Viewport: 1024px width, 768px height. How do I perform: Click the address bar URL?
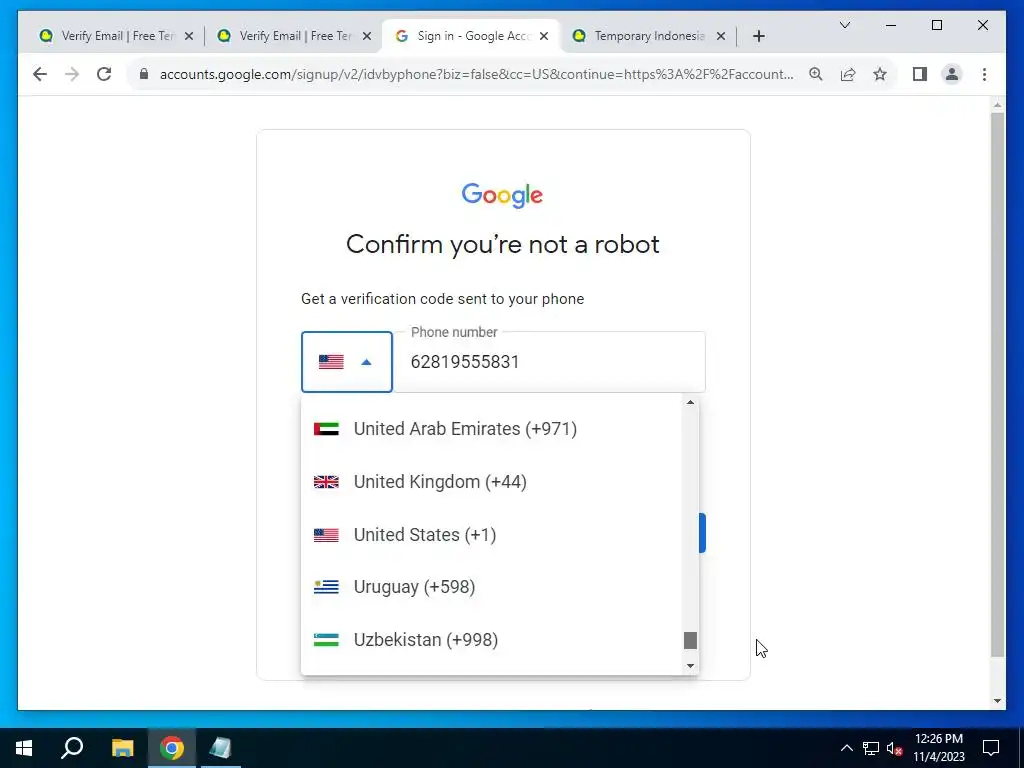(x=476, y=74)
